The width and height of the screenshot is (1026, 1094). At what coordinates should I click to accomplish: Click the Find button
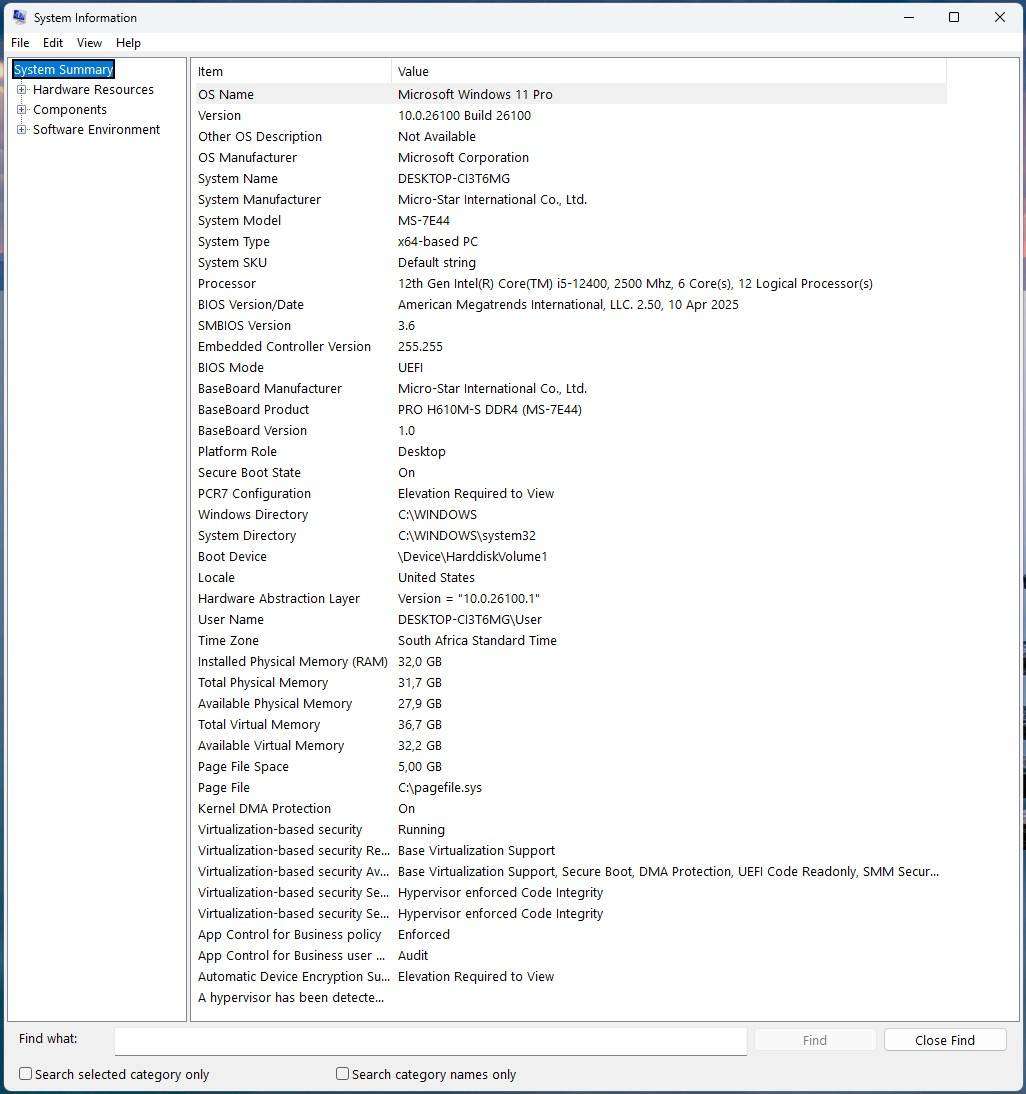click(814, 1040)
